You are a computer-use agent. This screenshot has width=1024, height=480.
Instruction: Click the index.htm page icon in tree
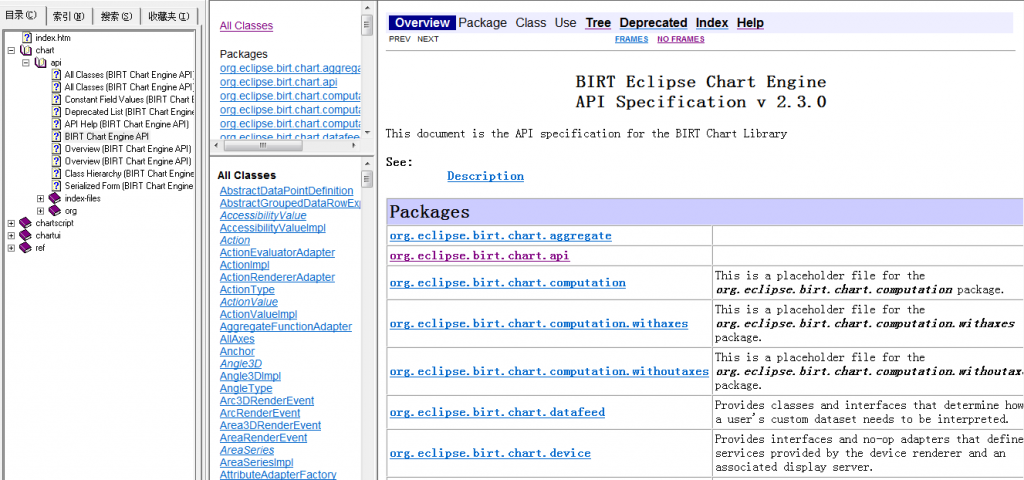coord(27,38)
